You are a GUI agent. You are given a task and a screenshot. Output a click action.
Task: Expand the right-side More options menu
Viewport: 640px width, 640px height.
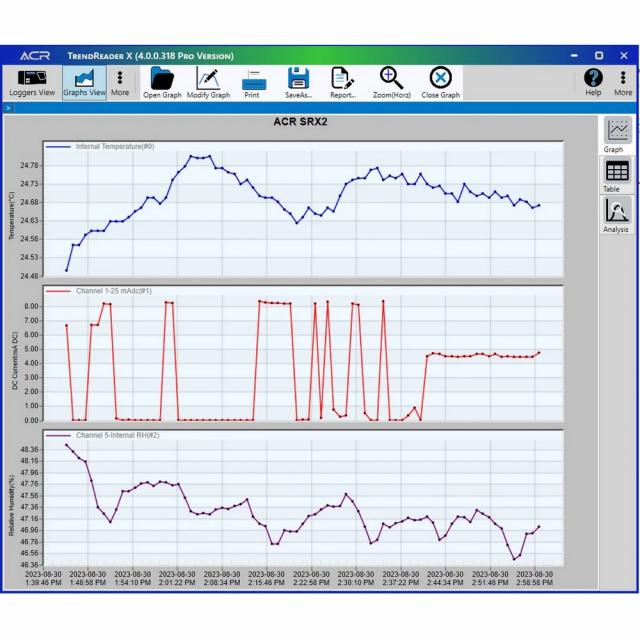[x=623, y=82]
